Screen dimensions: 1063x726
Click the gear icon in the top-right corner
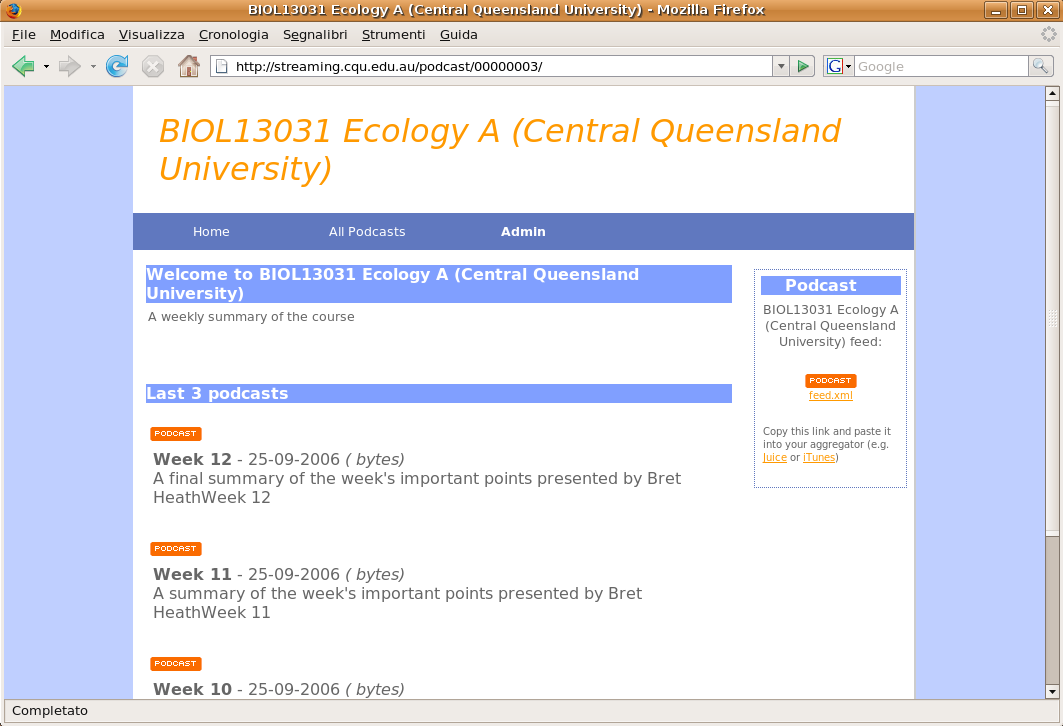tap(1048, 34)
